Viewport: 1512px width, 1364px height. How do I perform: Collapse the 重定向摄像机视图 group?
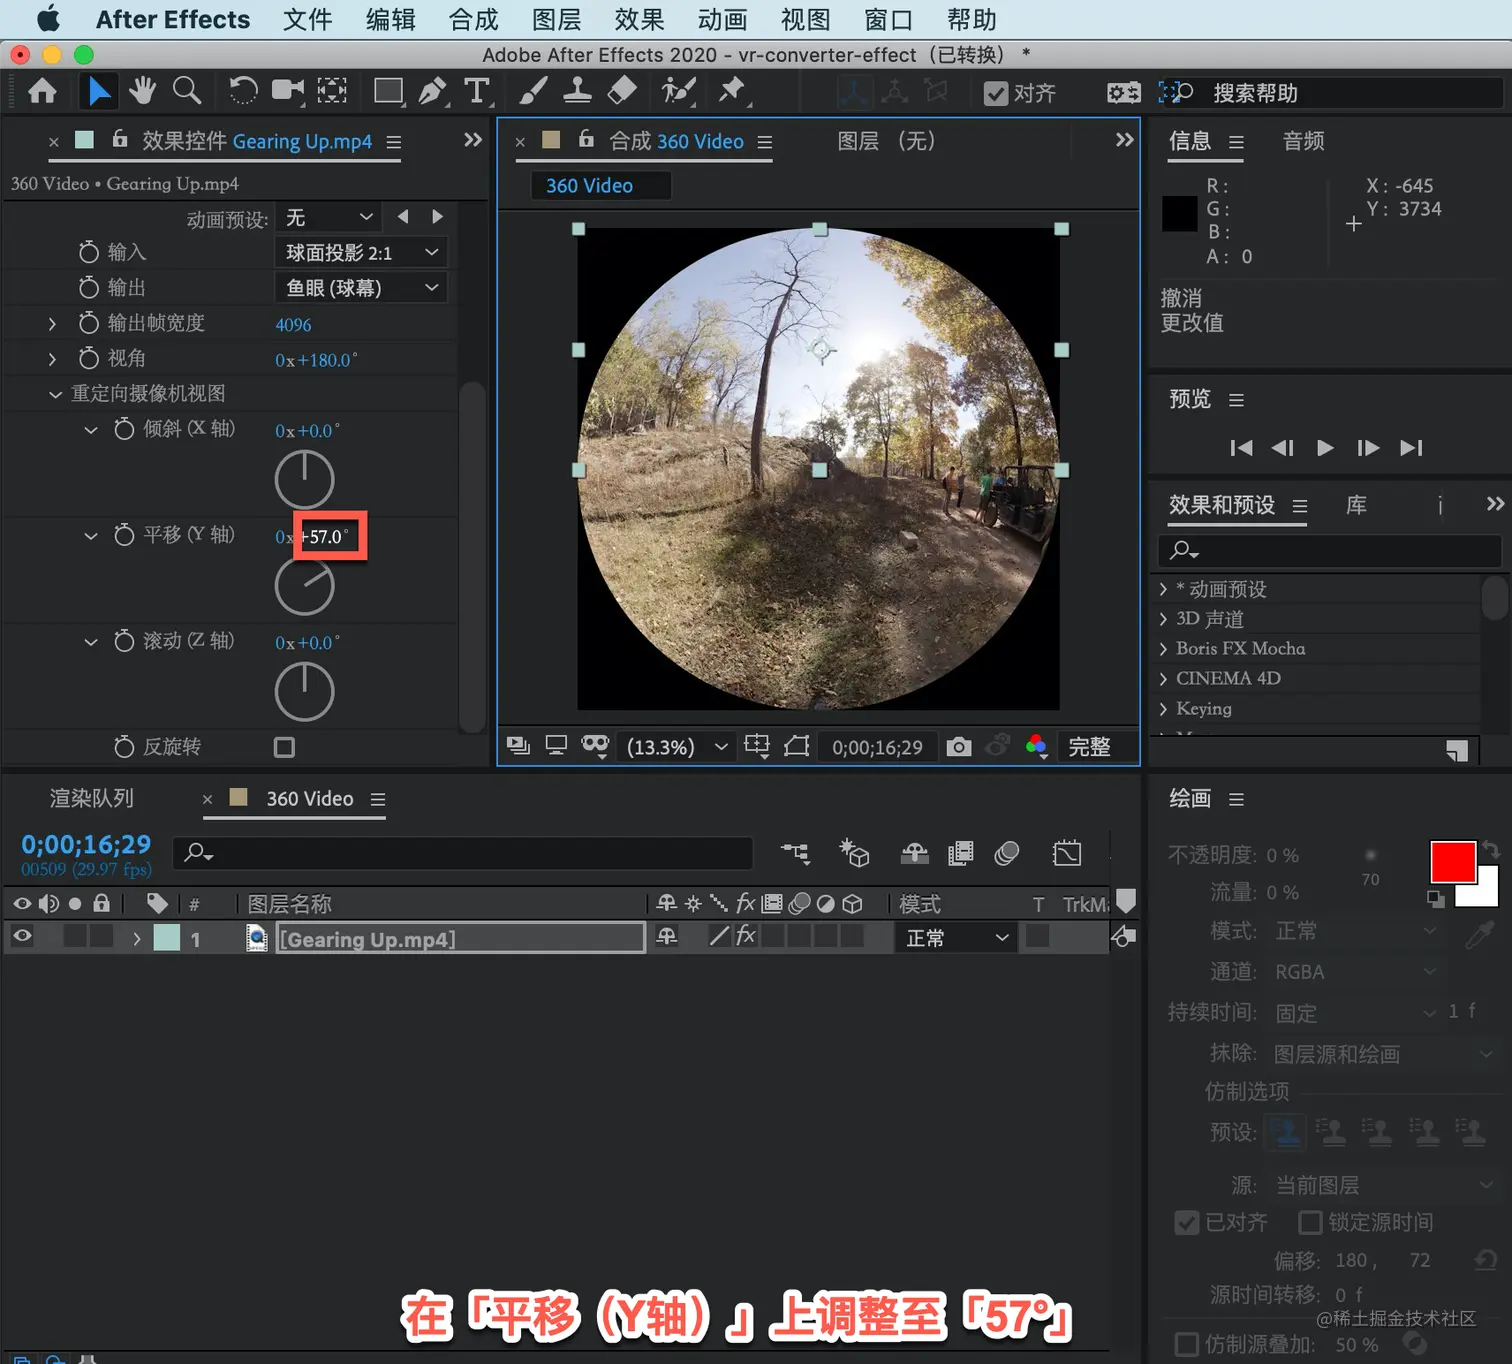point(55,394)
